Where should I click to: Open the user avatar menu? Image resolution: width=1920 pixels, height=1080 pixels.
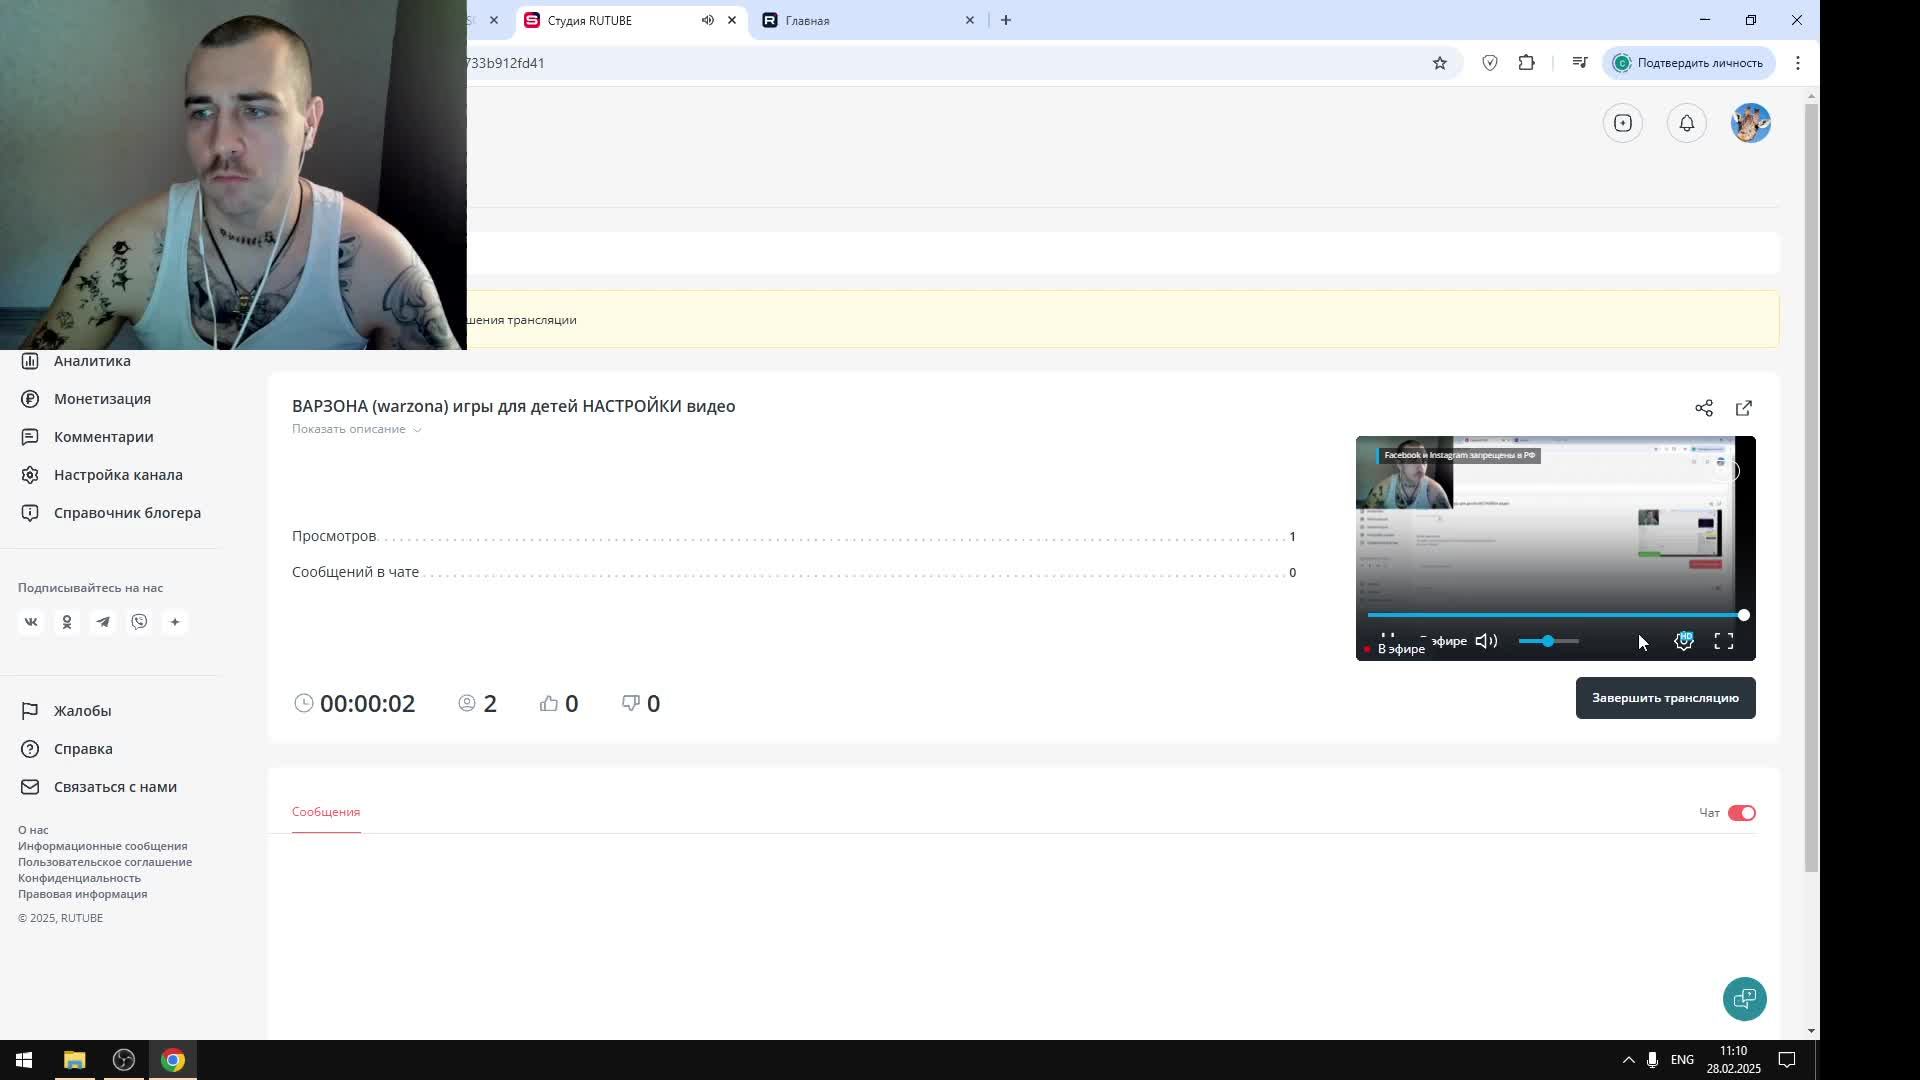(1750, 123)
